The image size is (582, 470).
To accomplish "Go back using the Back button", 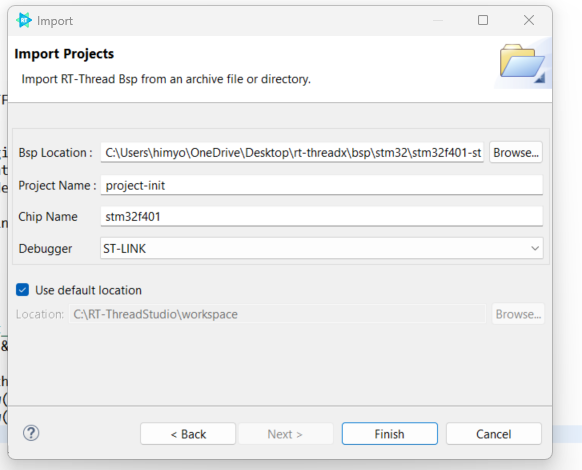I will click(188, 434).
